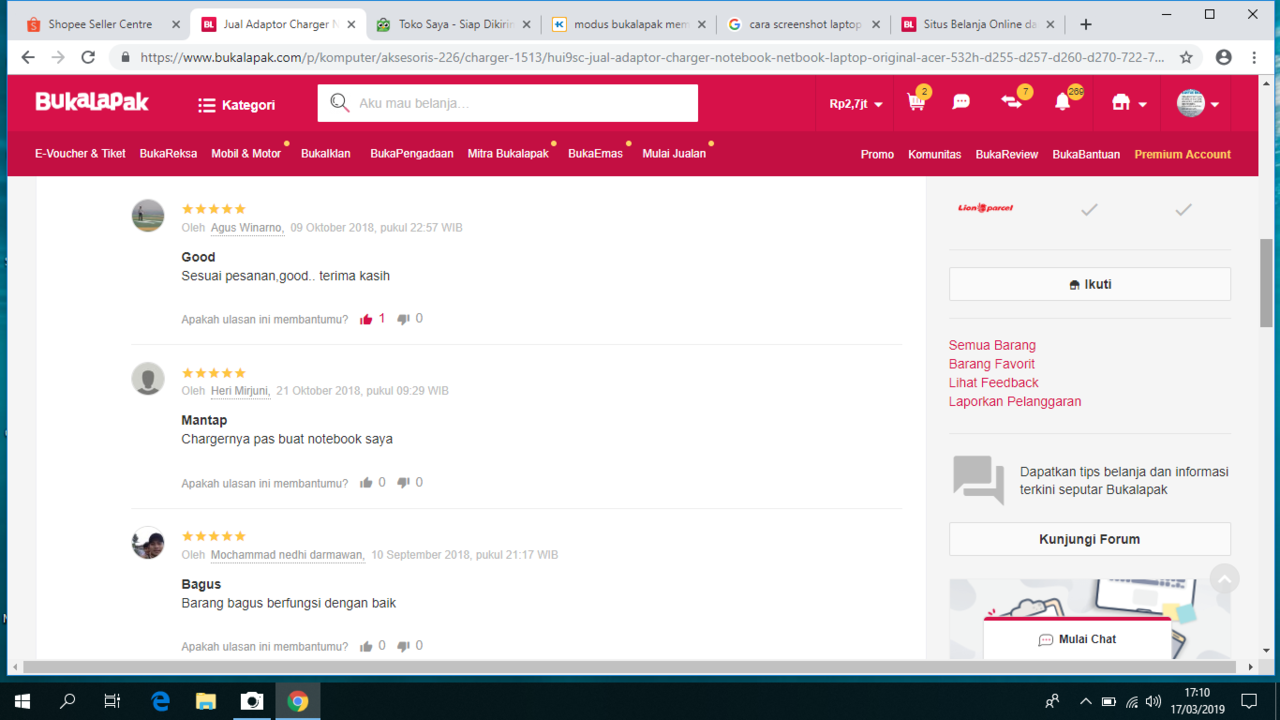Screen dimensions: 1280x720
Task: Launch Microsoft Edge from the taskbar
Action: [x=160, y=701]
